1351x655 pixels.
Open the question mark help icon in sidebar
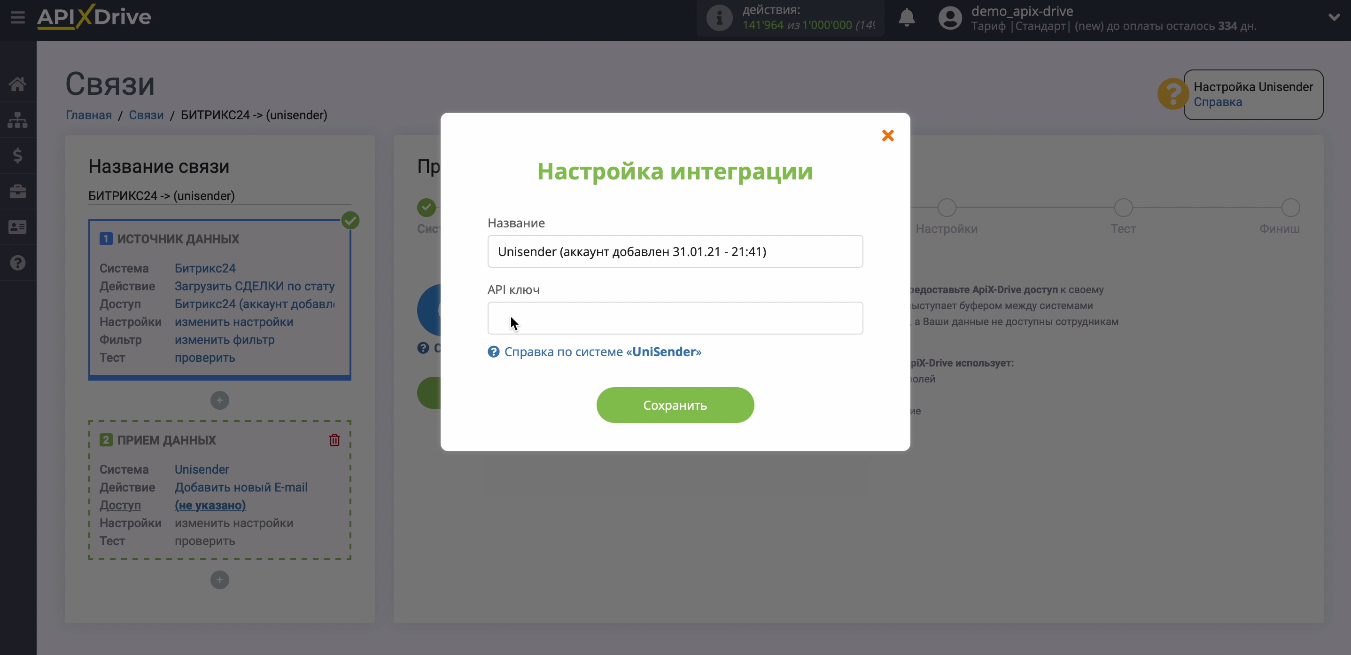click(17, 263)
